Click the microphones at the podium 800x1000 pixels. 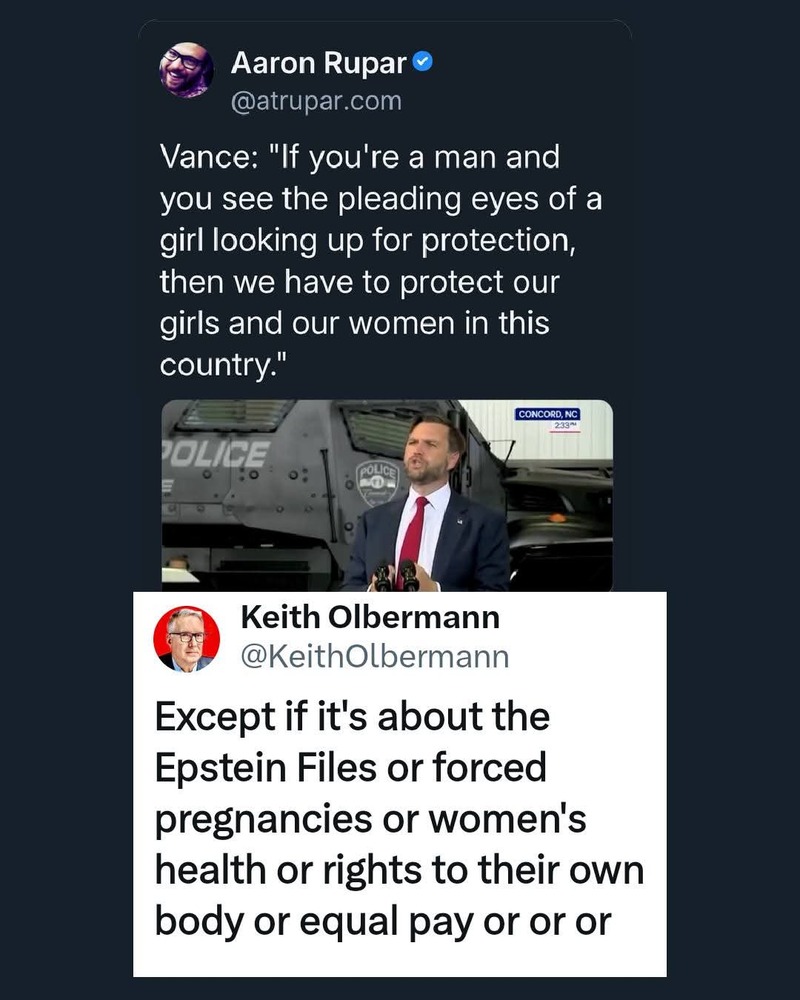[395, 575]
